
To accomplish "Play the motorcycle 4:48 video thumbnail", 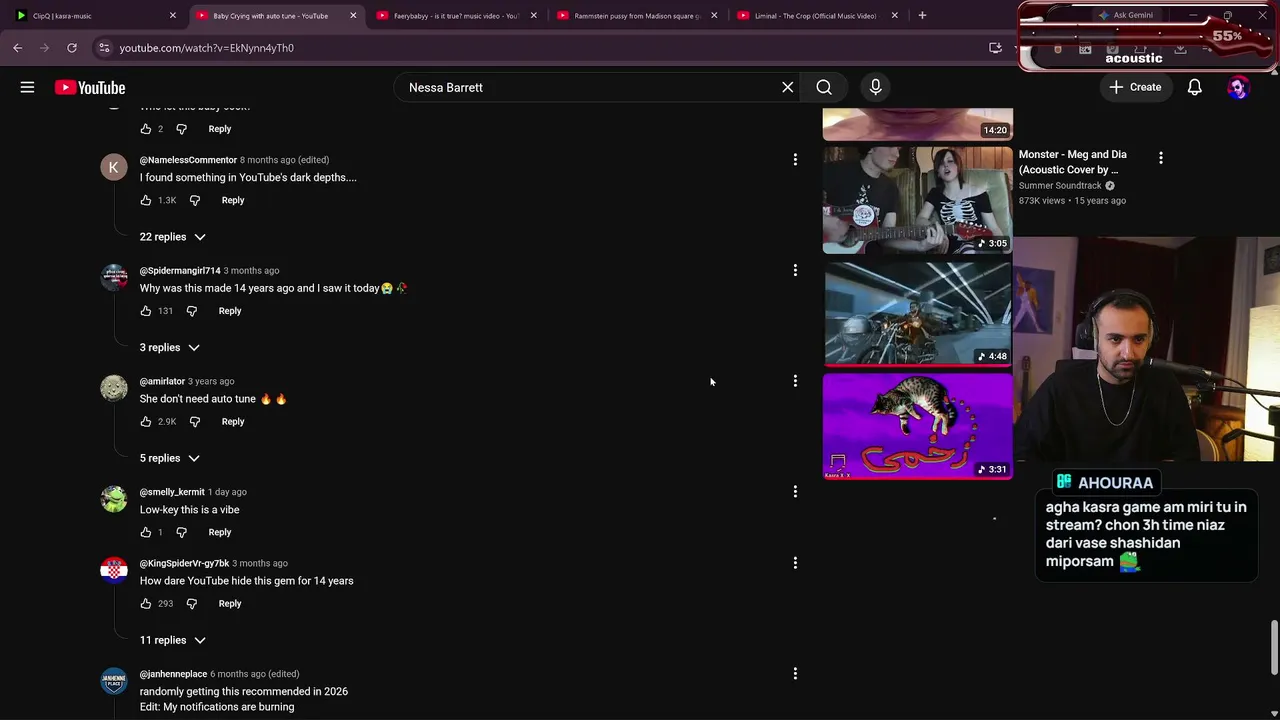I will click(x=917, y=313).
